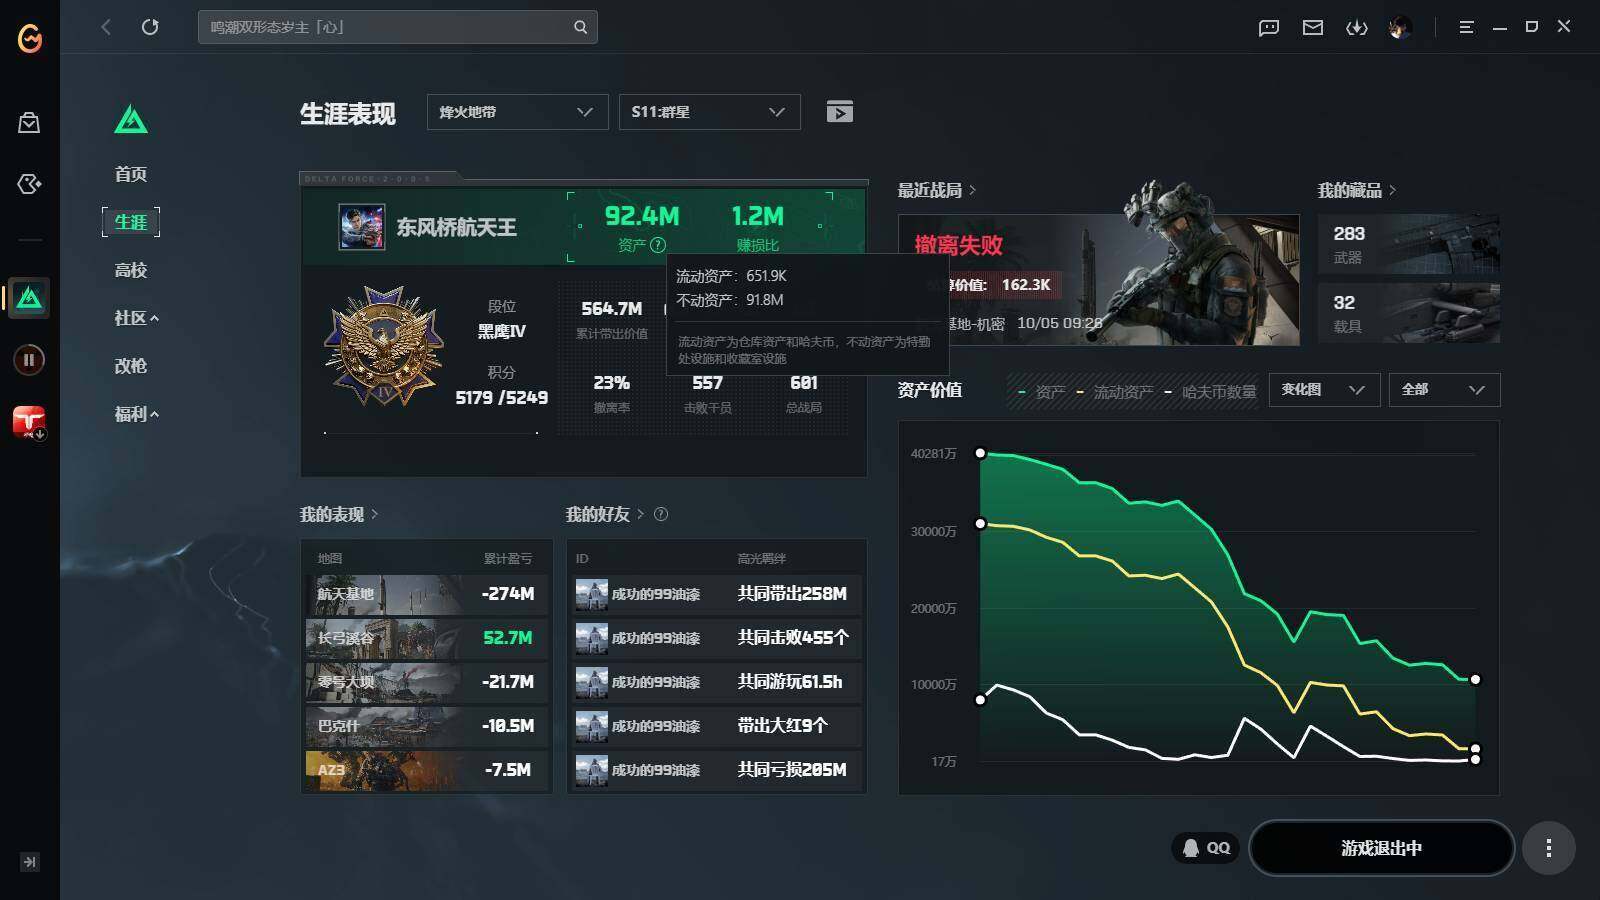The image size is (1600, 900).
Task: Select the 生涯 navigation item
Action: [x=131, y=222]
